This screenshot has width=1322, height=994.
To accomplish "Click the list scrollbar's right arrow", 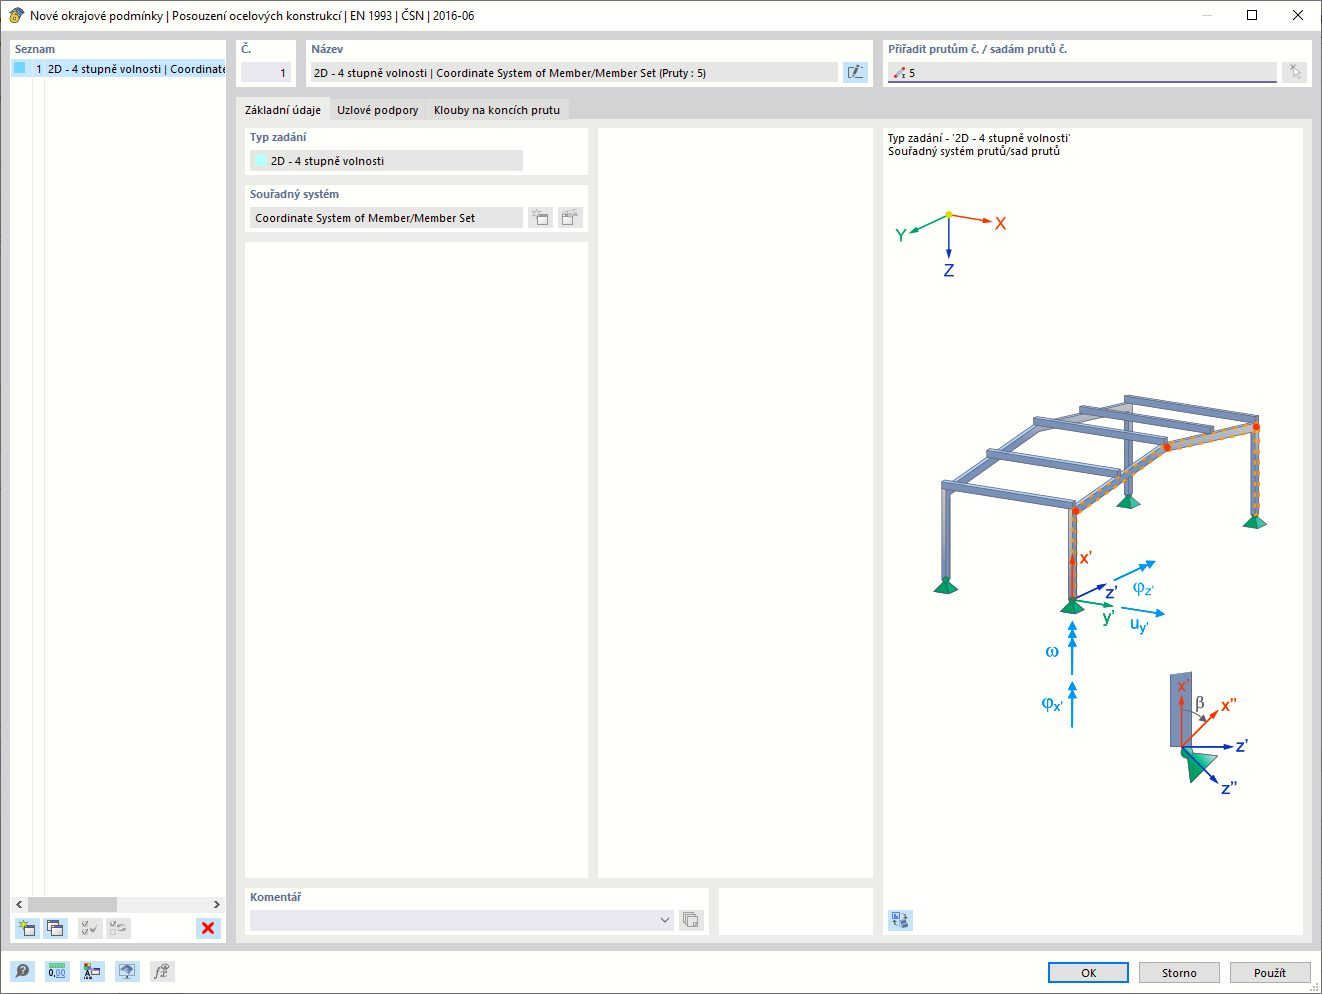I will click(x=216, y=904).
